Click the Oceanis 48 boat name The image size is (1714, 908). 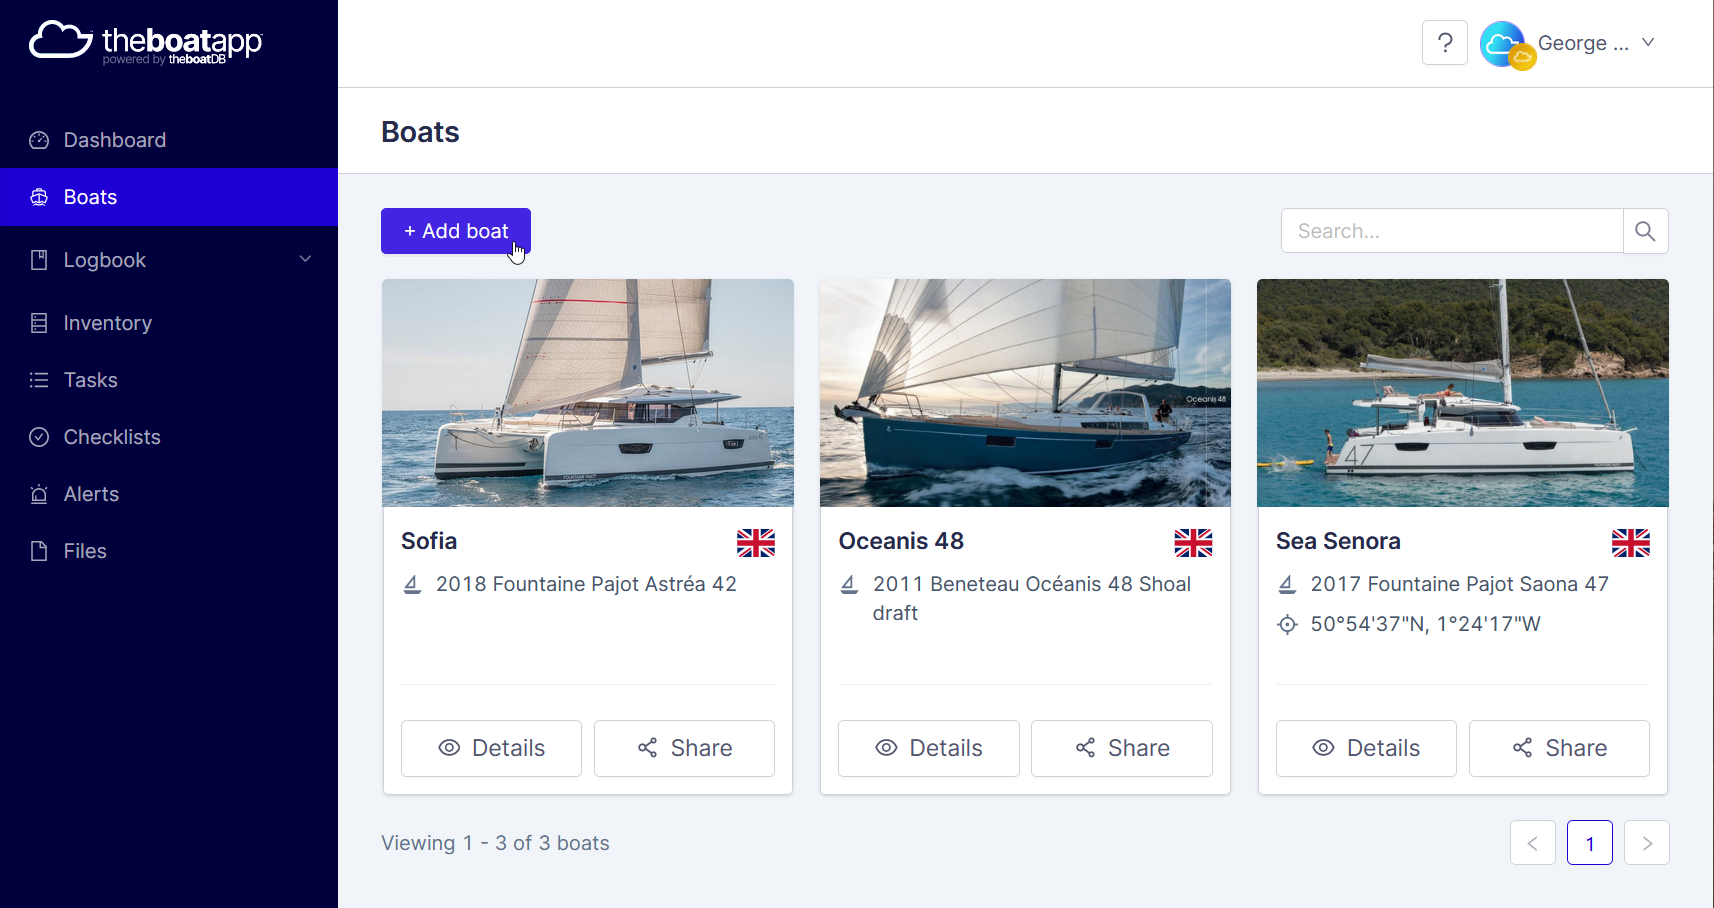coord(901,541)
